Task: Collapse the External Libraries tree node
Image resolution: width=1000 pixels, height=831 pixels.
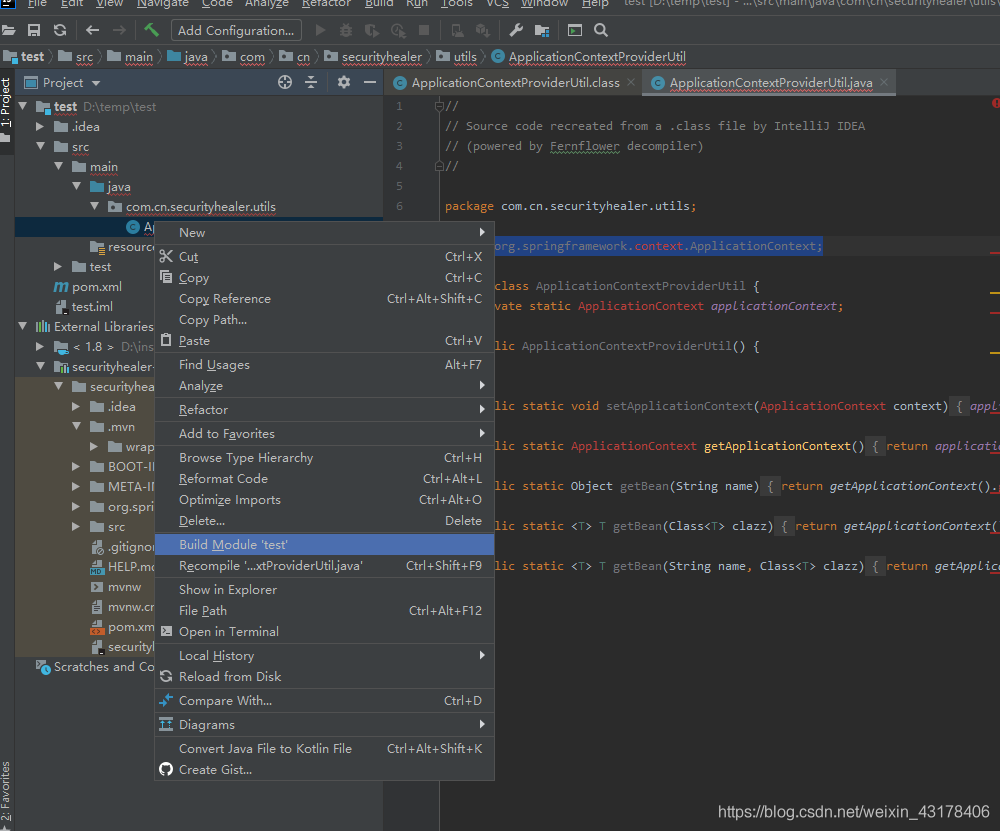Action: (23, 326)
